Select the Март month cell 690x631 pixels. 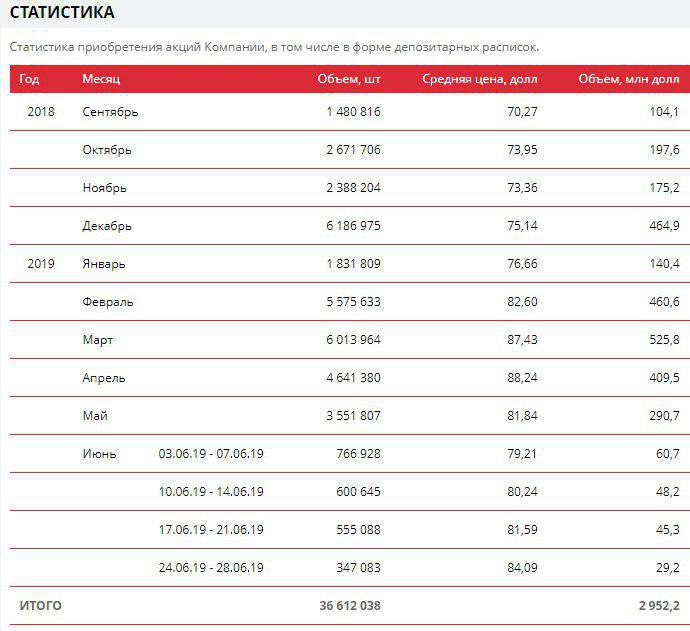coord(98,340)
